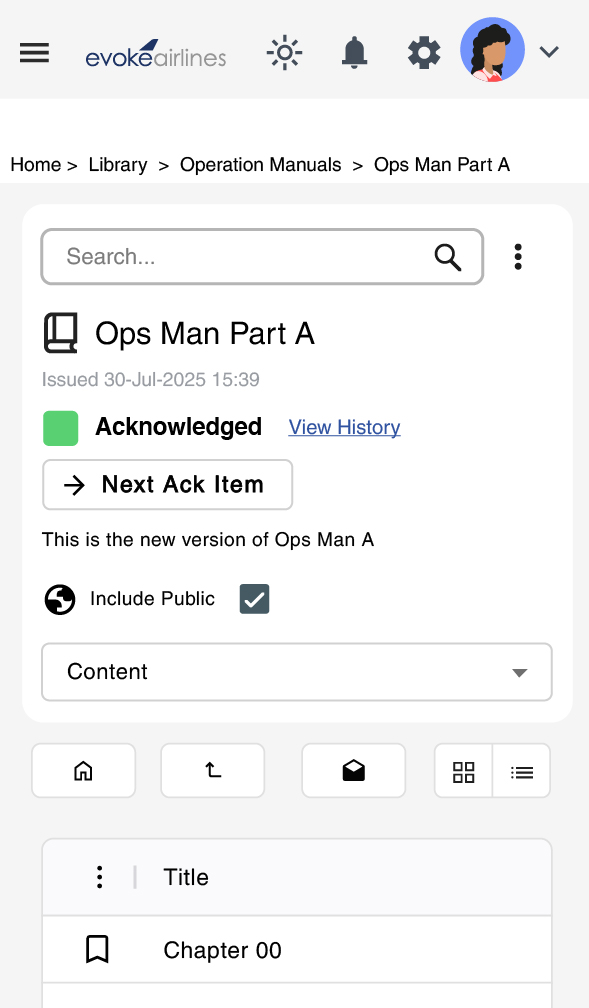Expand the user account chevron
The height and width of the screenshot is (1008, 589).
[548, 51]
